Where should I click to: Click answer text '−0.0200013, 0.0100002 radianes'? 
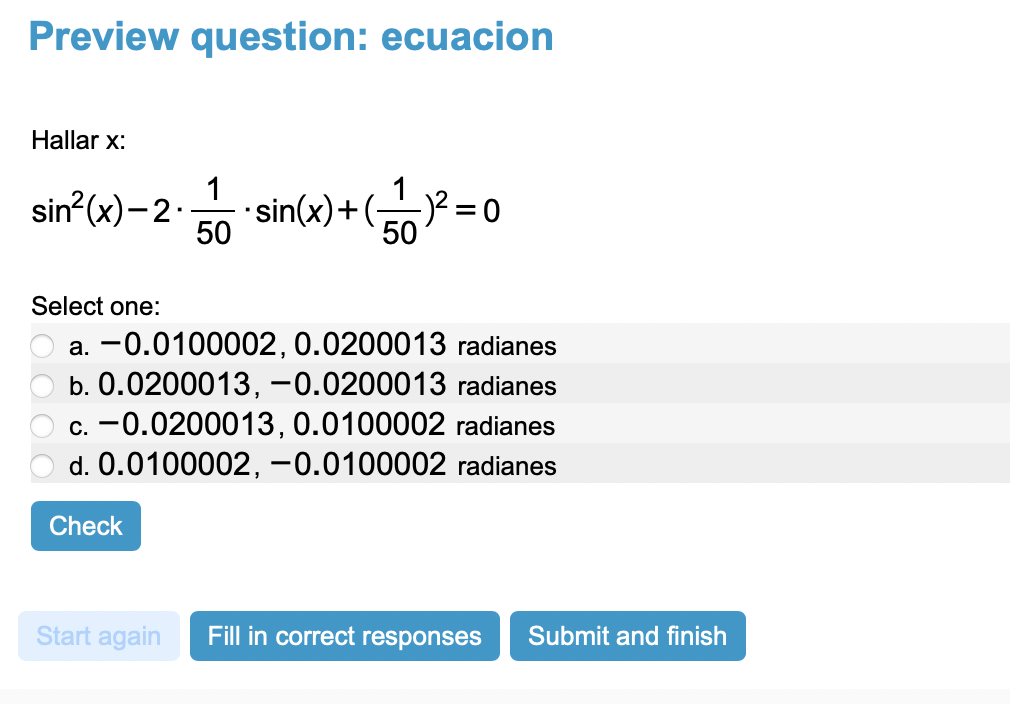tap(328, 426)
